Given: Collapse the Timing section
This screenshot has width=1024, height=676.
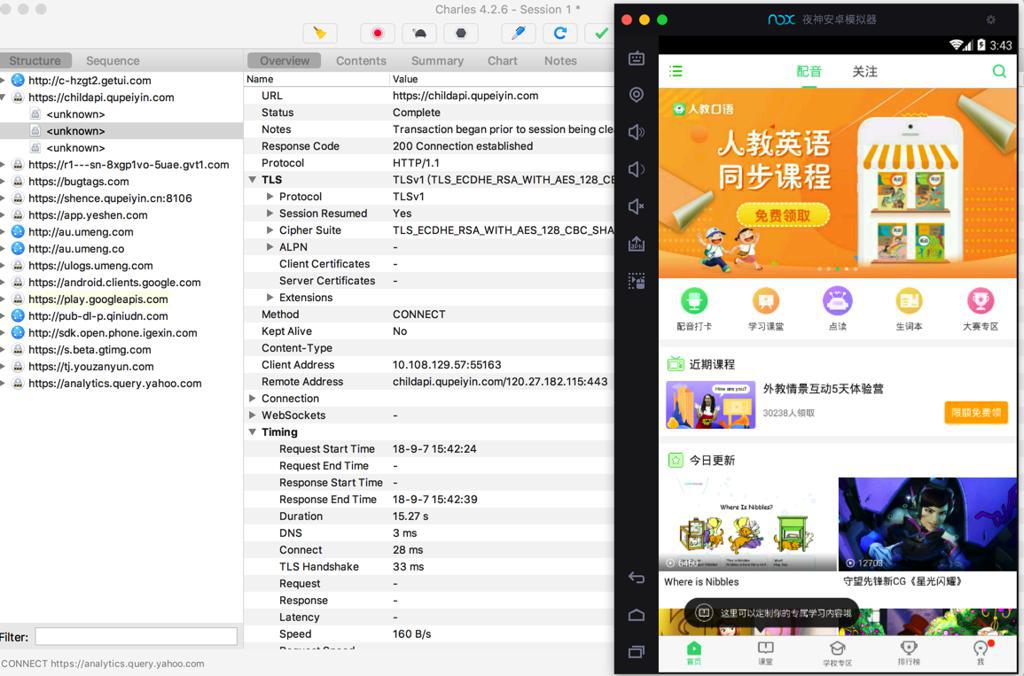Looking at the screenshot, I should pos(253,432).
